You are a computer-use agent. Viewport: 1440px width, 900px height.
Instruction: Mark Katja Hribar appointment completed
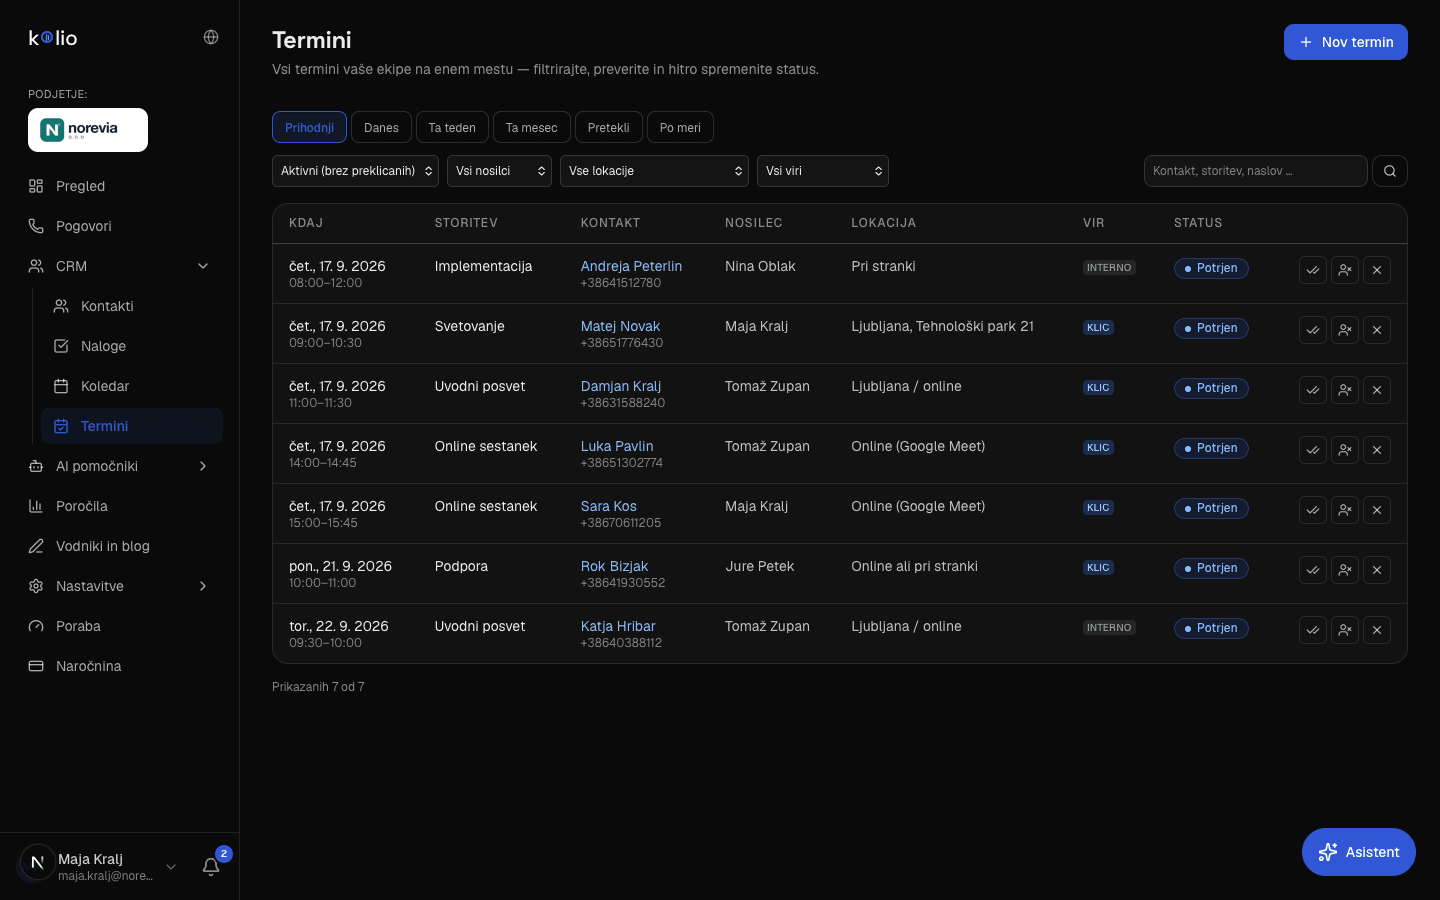click(1313, 630)
